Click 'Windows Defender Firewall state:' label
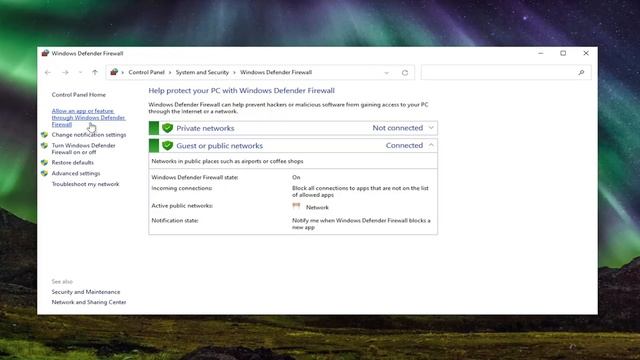The width and height of the screenshot is (640, 360). tap(195, 178)
